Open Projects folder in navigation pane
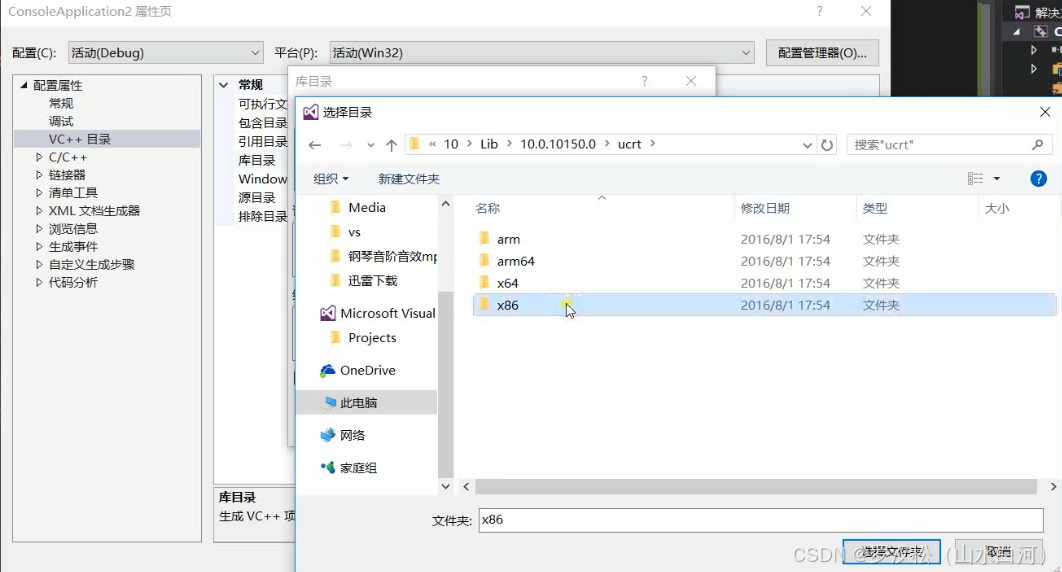 (x=372, y=338)
